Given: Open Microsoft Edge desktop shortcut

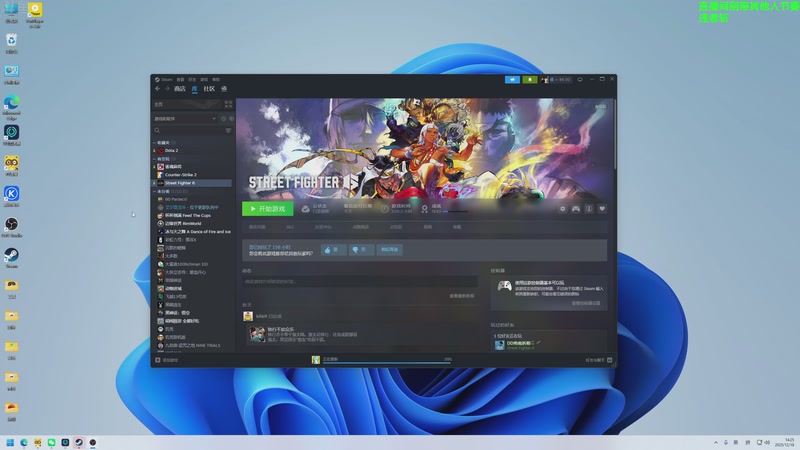Looking at the screenshot, I should pyautogui.click(x=11, y=108).
